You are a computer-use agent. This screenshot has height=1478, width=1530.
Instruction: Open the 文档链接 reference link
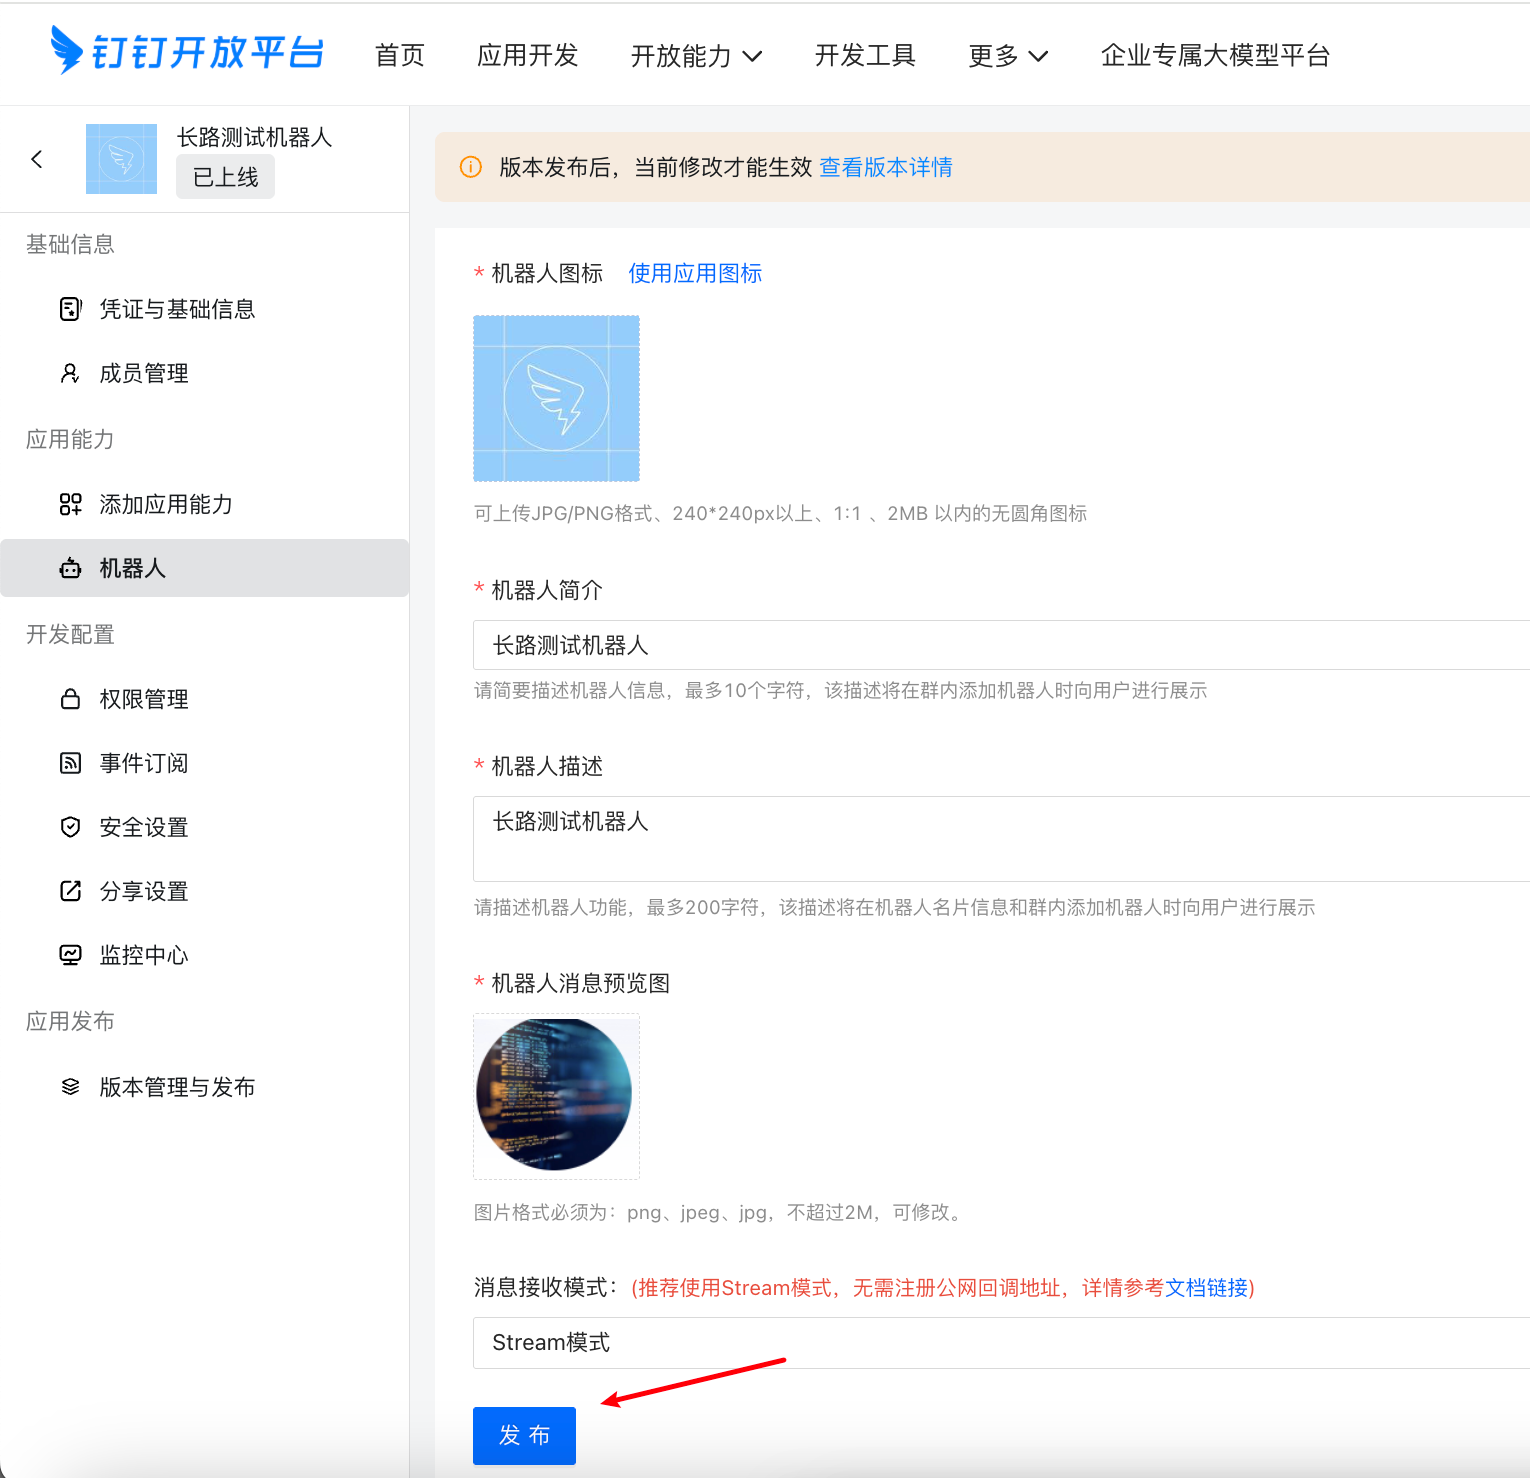(x=1207, y=1288)
